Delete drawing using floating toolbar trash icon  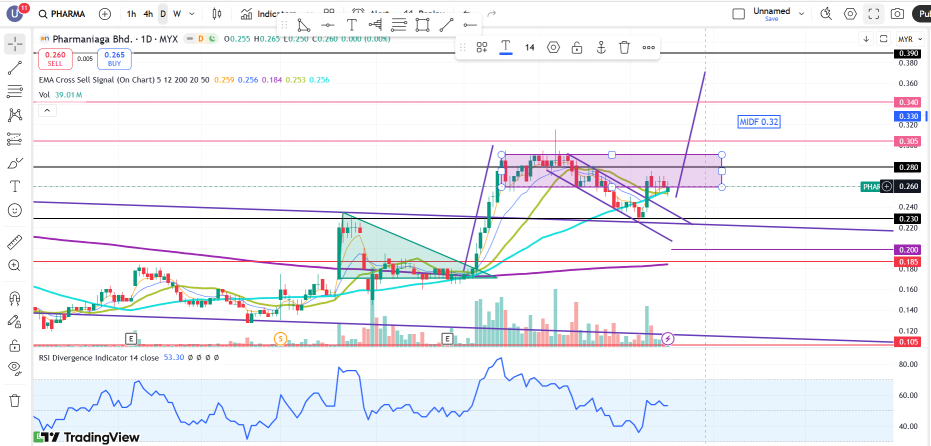tap(624, 47)
